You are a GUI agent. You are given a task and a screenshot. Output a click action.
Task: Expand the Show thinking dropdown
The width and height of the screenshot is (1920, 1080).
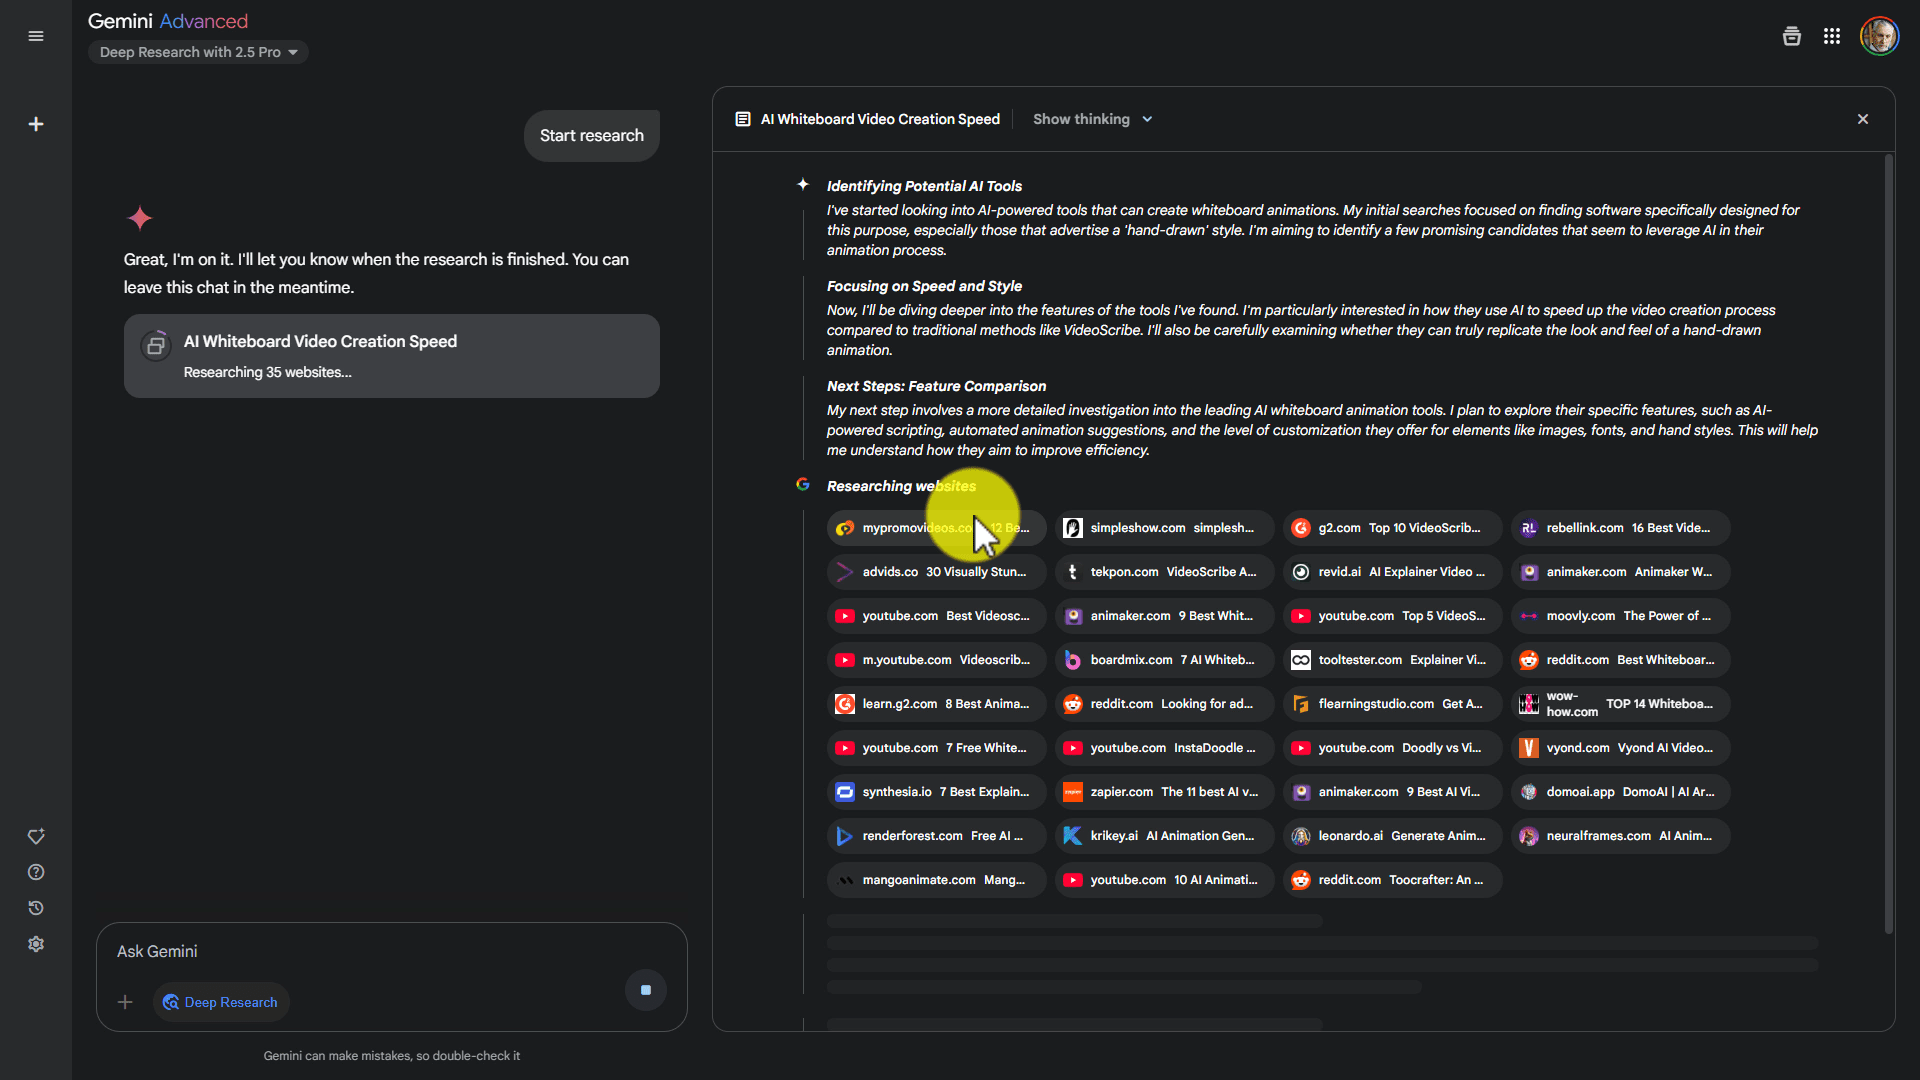(x=1092, y=119)
